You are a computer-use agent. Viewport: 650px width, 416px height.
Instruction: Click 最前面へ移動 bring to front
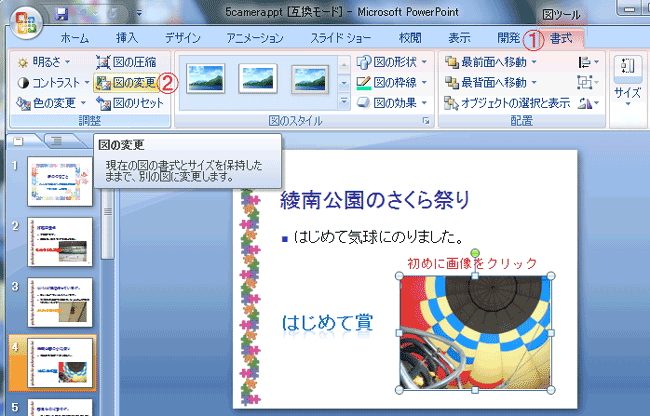(485, 62)
